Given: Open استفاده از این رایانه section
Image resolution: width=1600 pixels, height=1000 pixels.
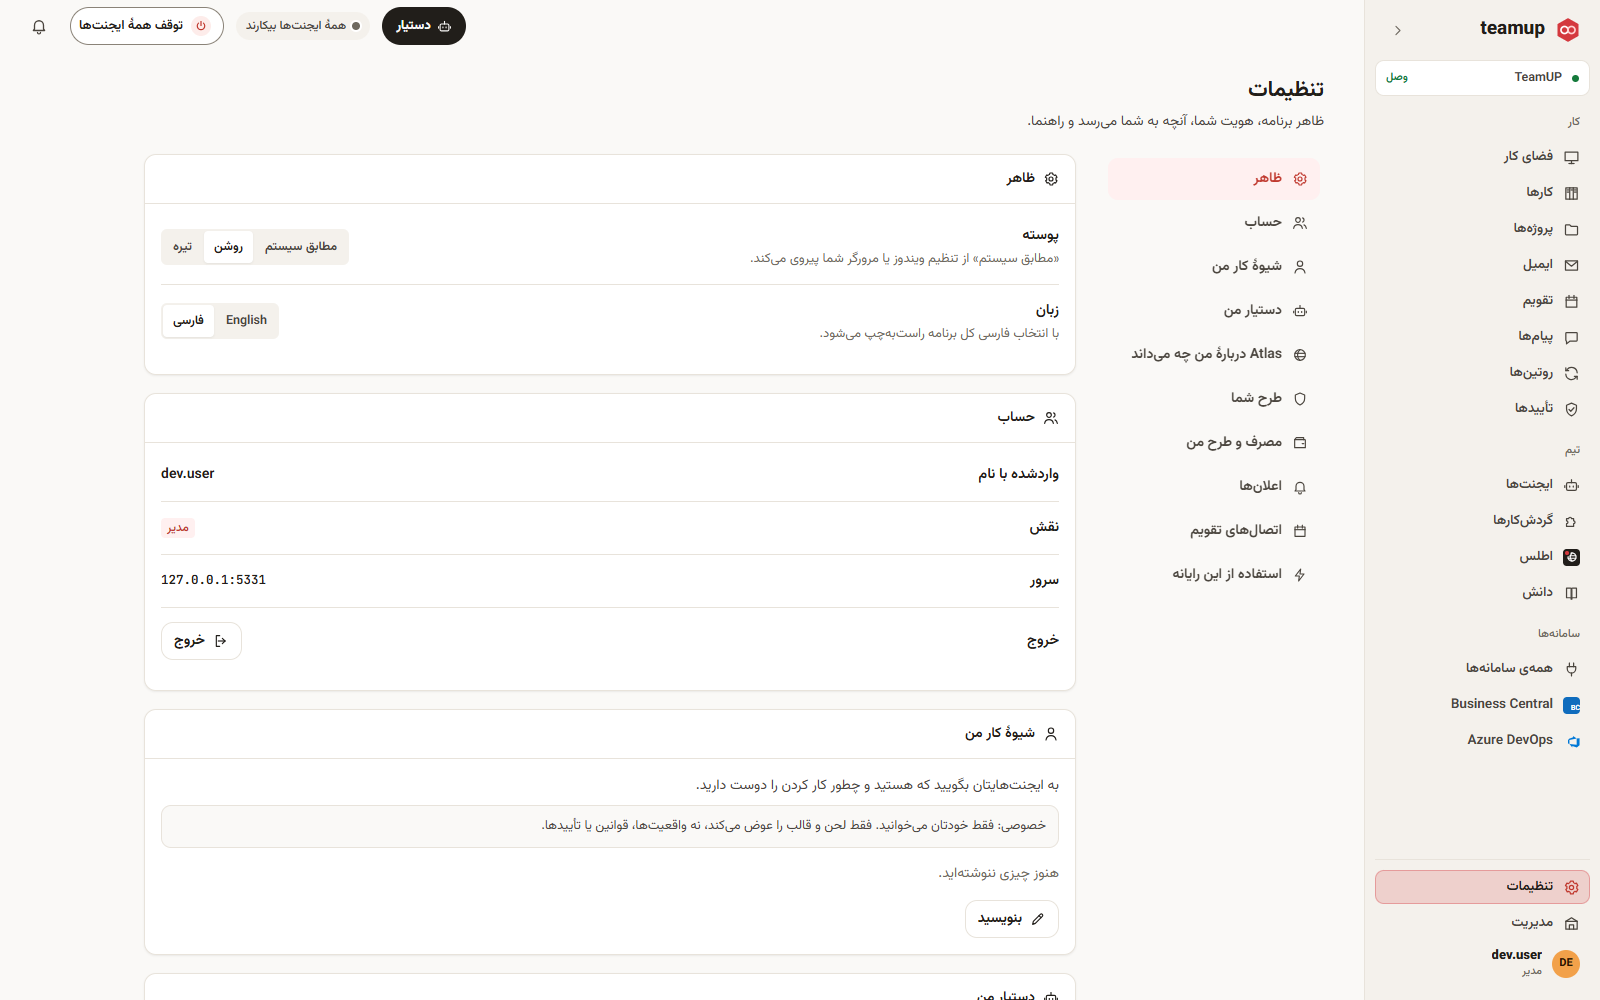Looking at the screenshot, I should coord(1214,575).
